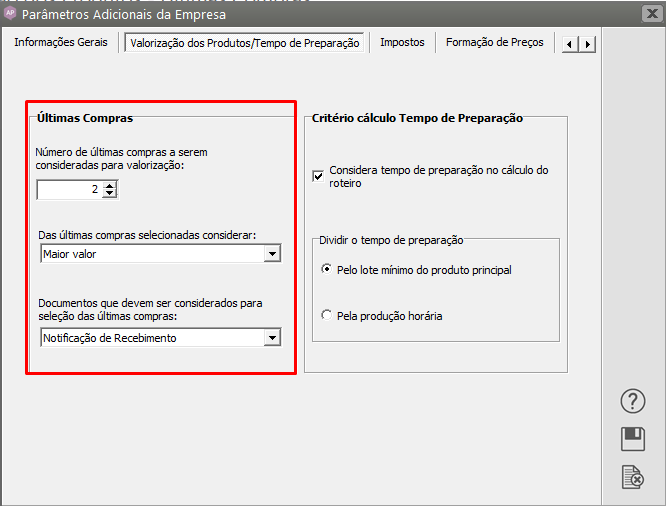Decrease number of últimas compras with down arrow

coord(109,194)
